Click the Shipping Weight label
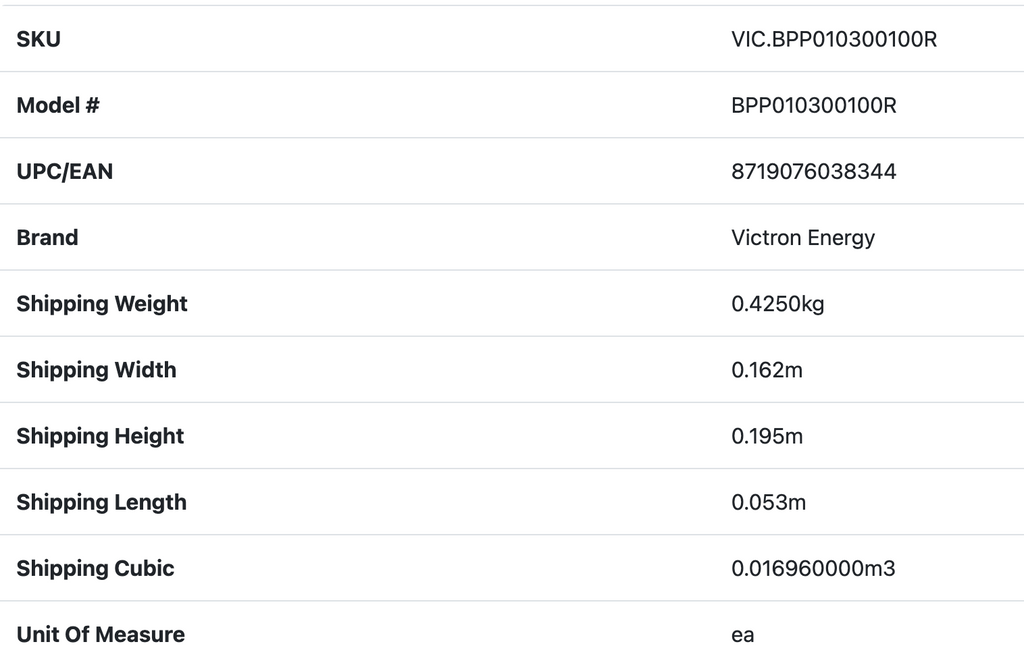 [102, 303]
